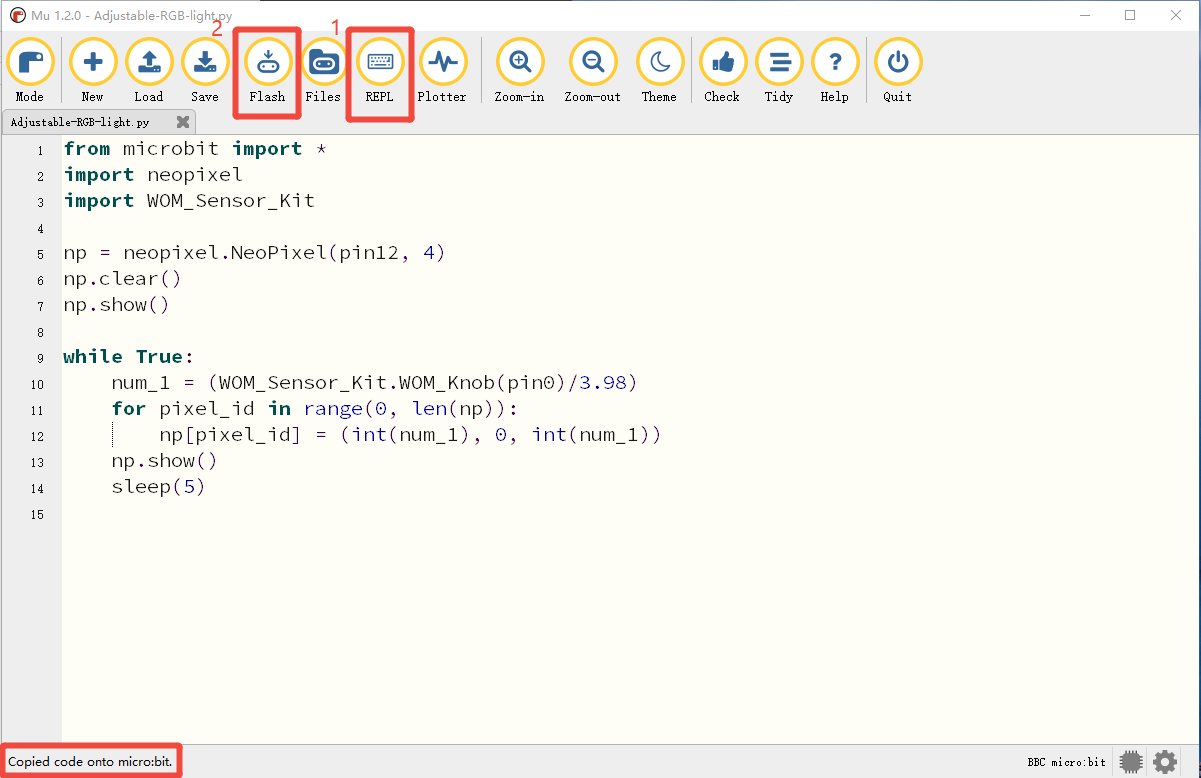This screenshot has width=1201, height=778.
Task: Click the 'BBC micro:bit' mode label
Action: [x=1067, y=762]
